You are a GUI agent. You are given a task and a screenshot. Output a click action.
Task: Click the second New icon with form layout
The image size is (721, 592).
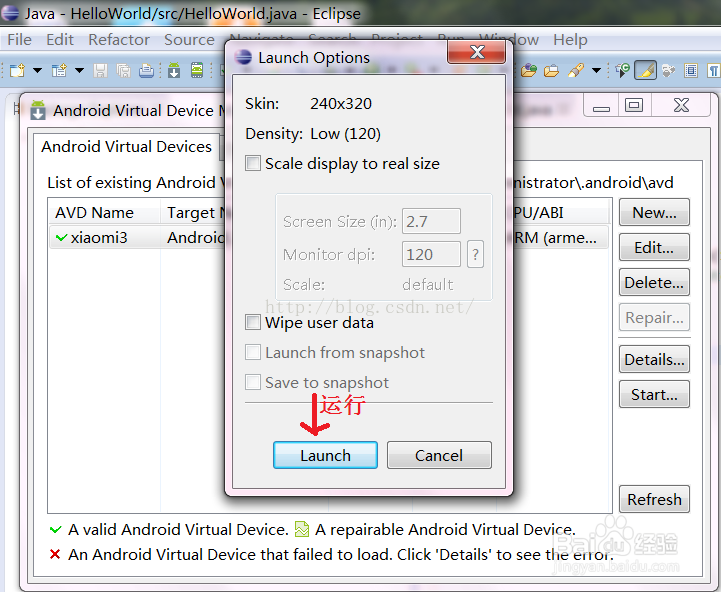coord(59,70)
